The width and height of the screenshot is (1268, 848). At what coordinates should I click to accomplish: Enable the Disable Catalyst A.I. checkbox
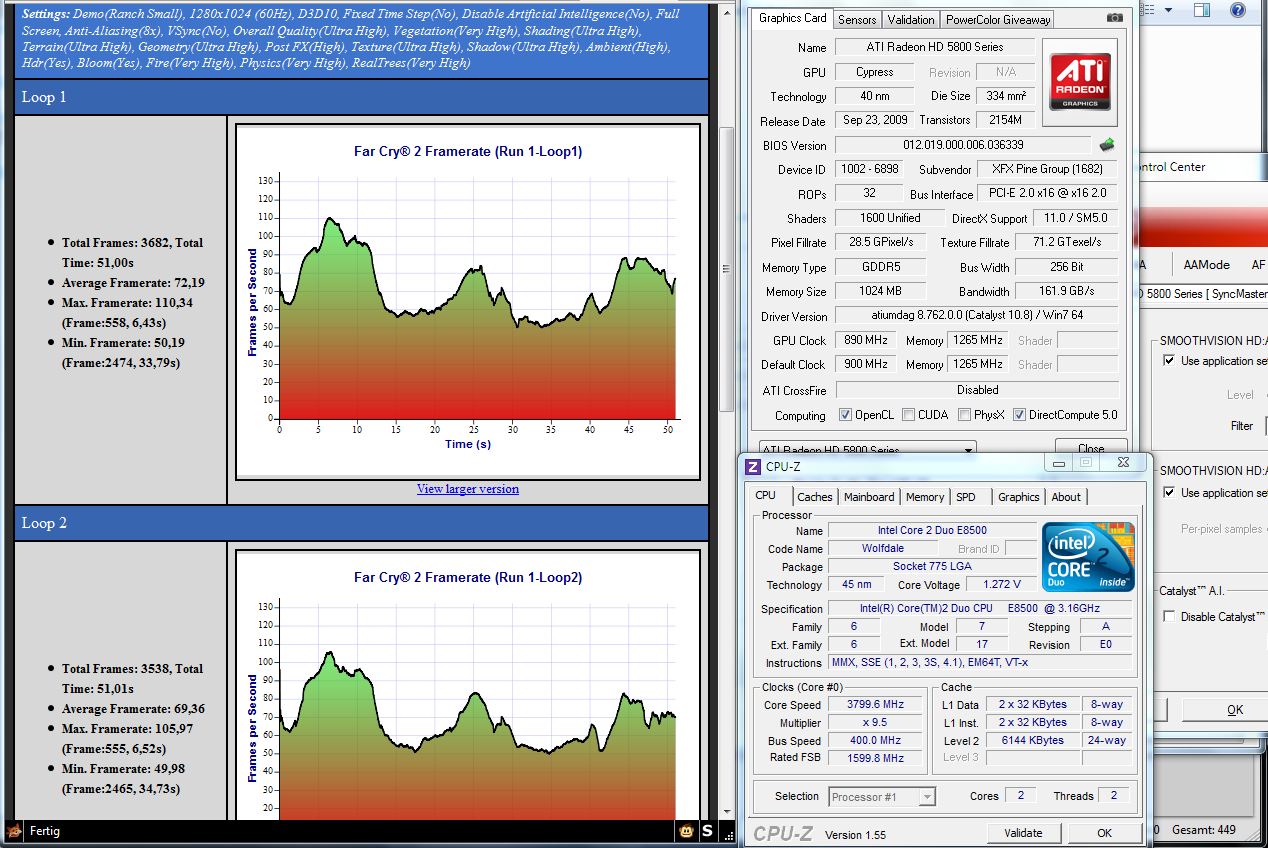(1168, 617)
